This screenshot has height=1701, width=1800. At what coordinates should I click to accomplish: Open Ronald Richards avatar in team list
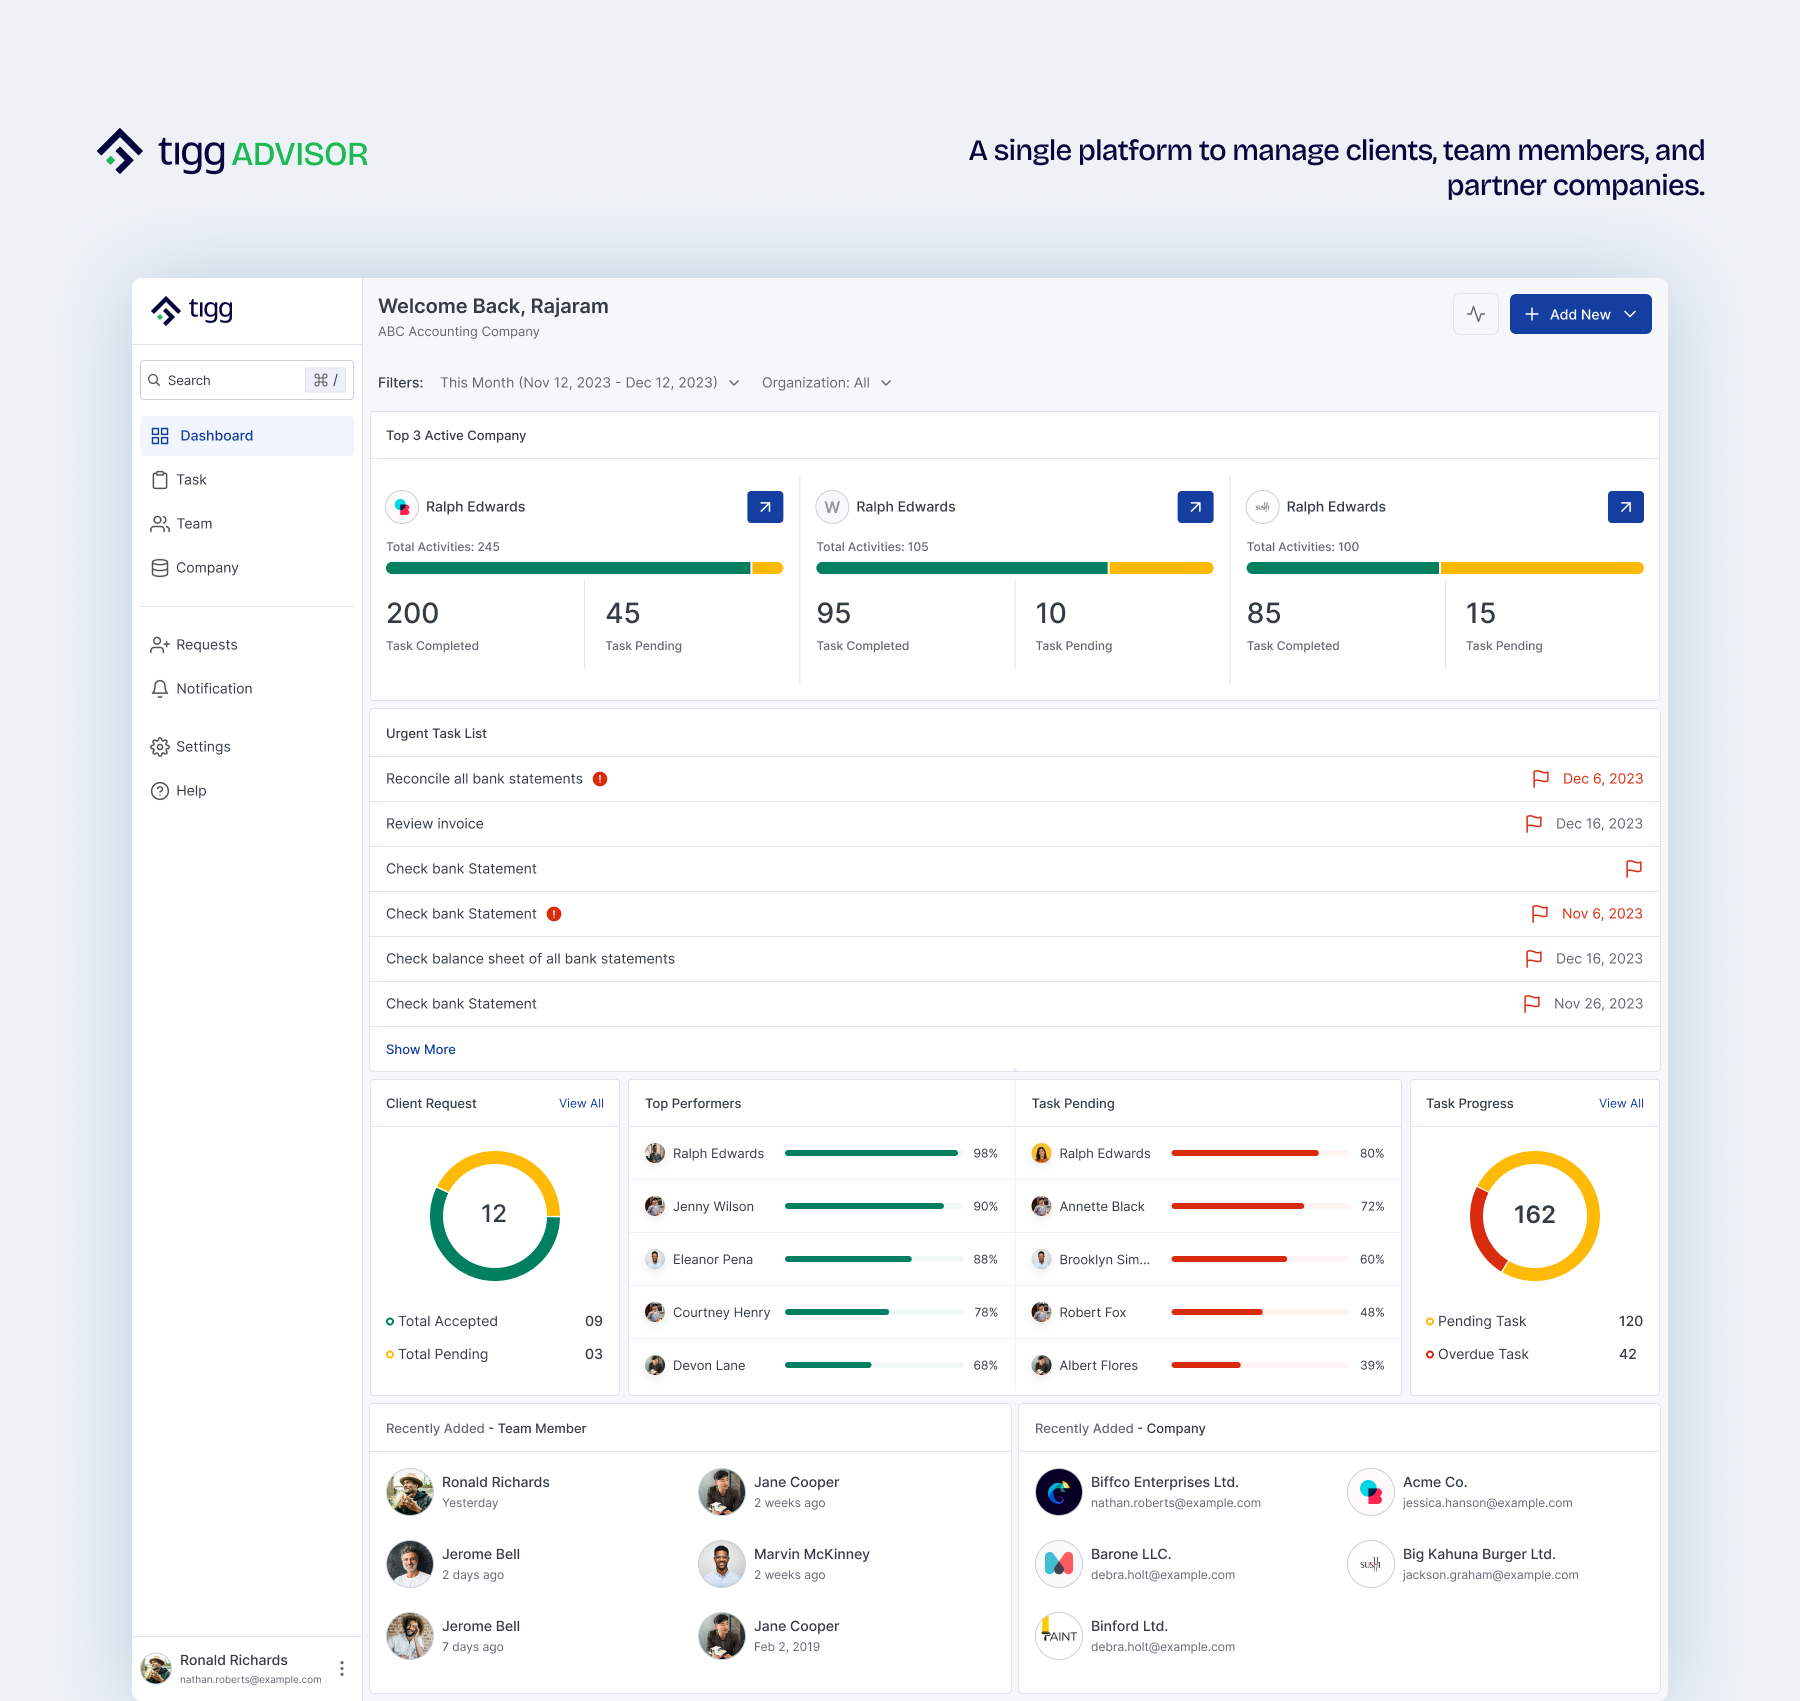[x=410, y=1492]
